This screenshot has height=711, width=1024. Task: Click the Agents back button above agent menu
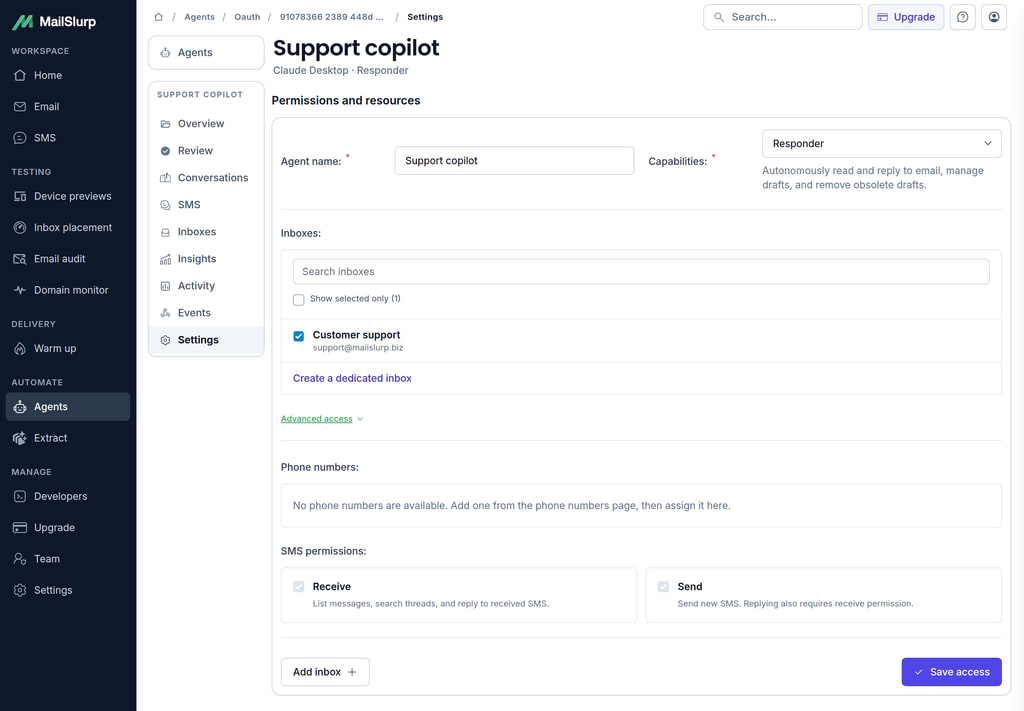point(206,52)
